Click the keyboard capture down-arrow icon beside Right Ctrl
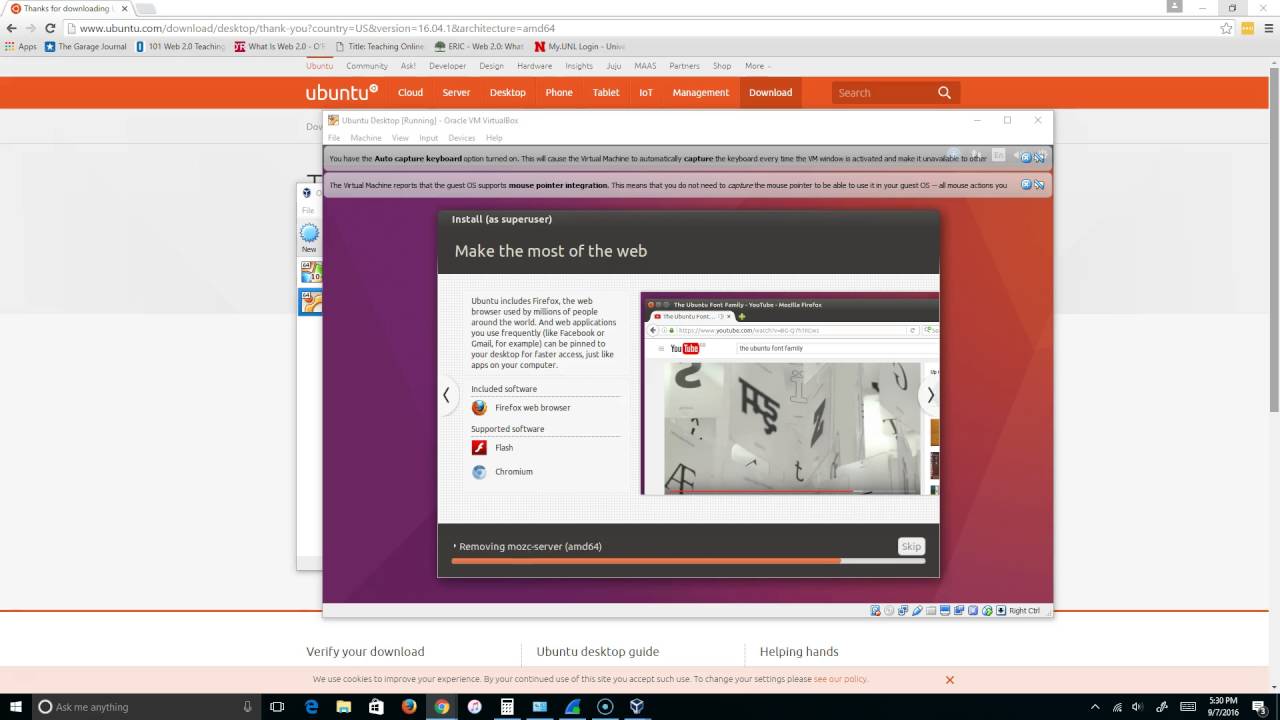This screenshot has height=720, width=1280. 1001,610
